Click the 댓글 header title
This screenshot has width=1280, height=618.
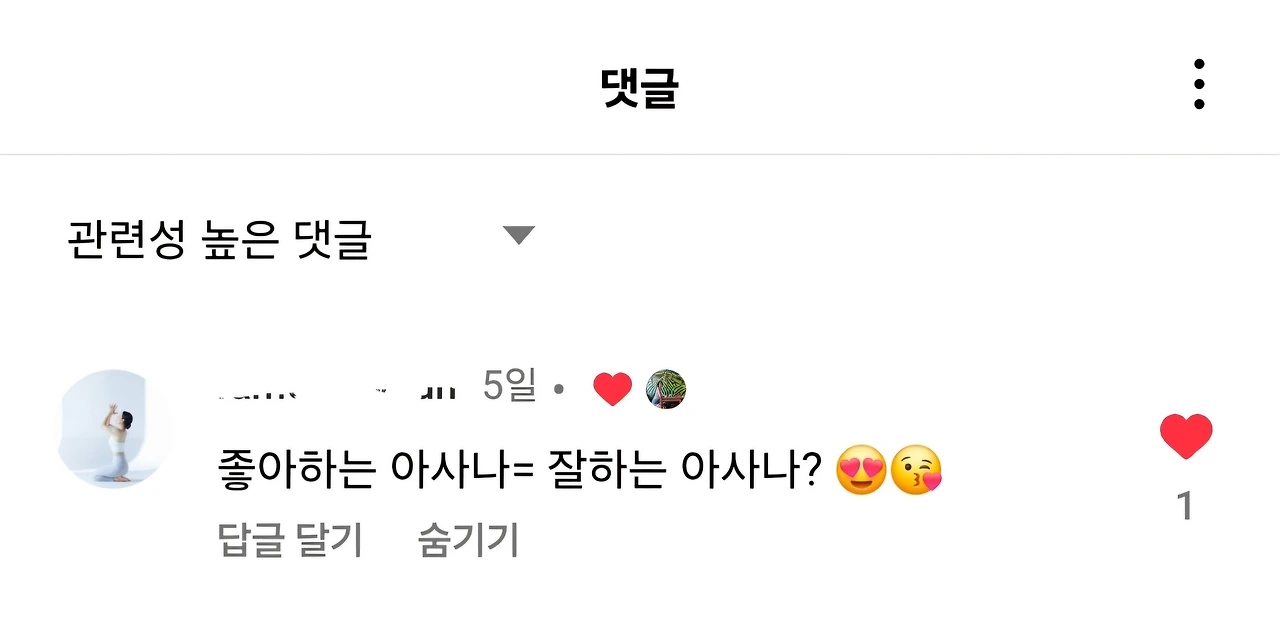640,87
